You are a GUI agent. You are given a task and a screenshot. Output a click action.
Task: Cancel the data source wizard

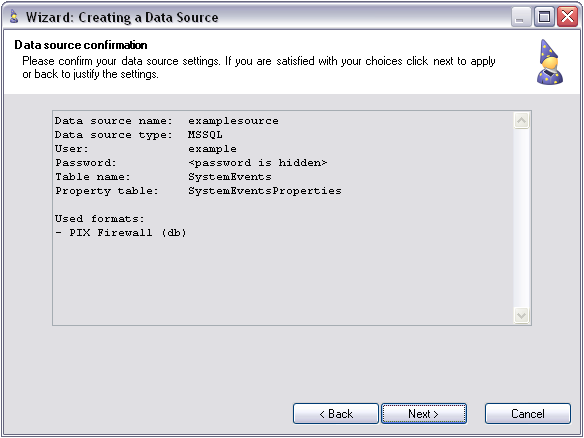(528, 414)
